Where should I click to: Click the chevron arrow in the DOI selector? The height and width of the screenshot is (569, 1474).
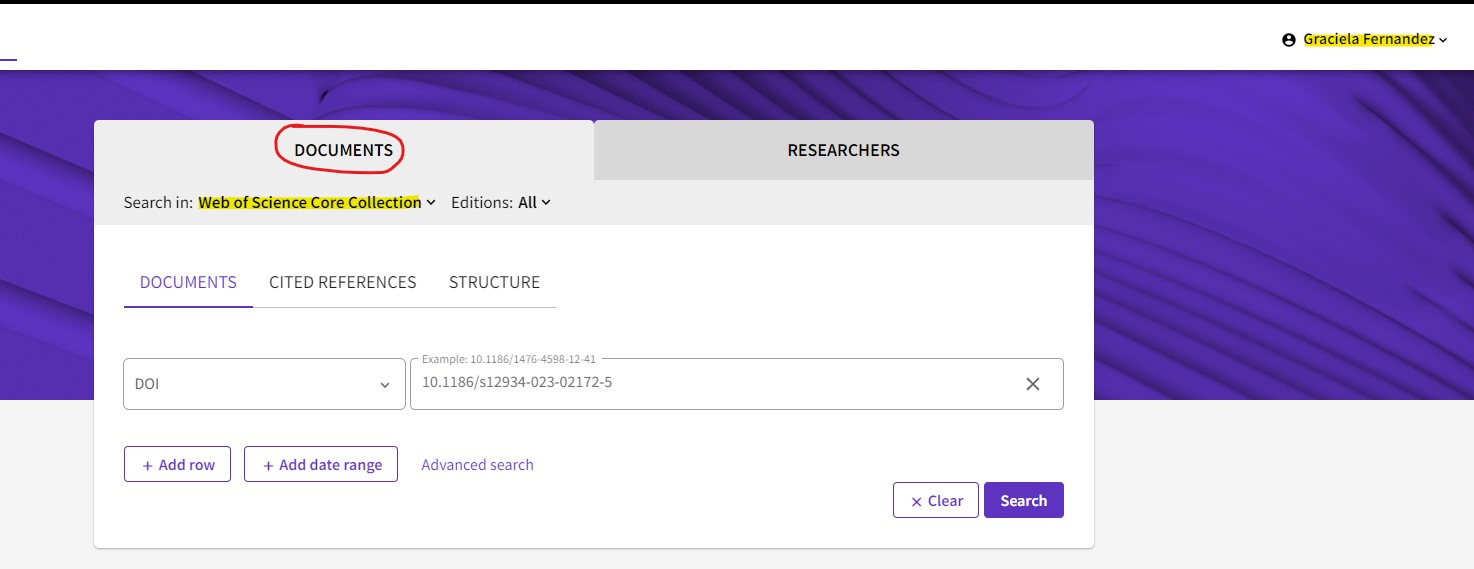tap(385, 385)
